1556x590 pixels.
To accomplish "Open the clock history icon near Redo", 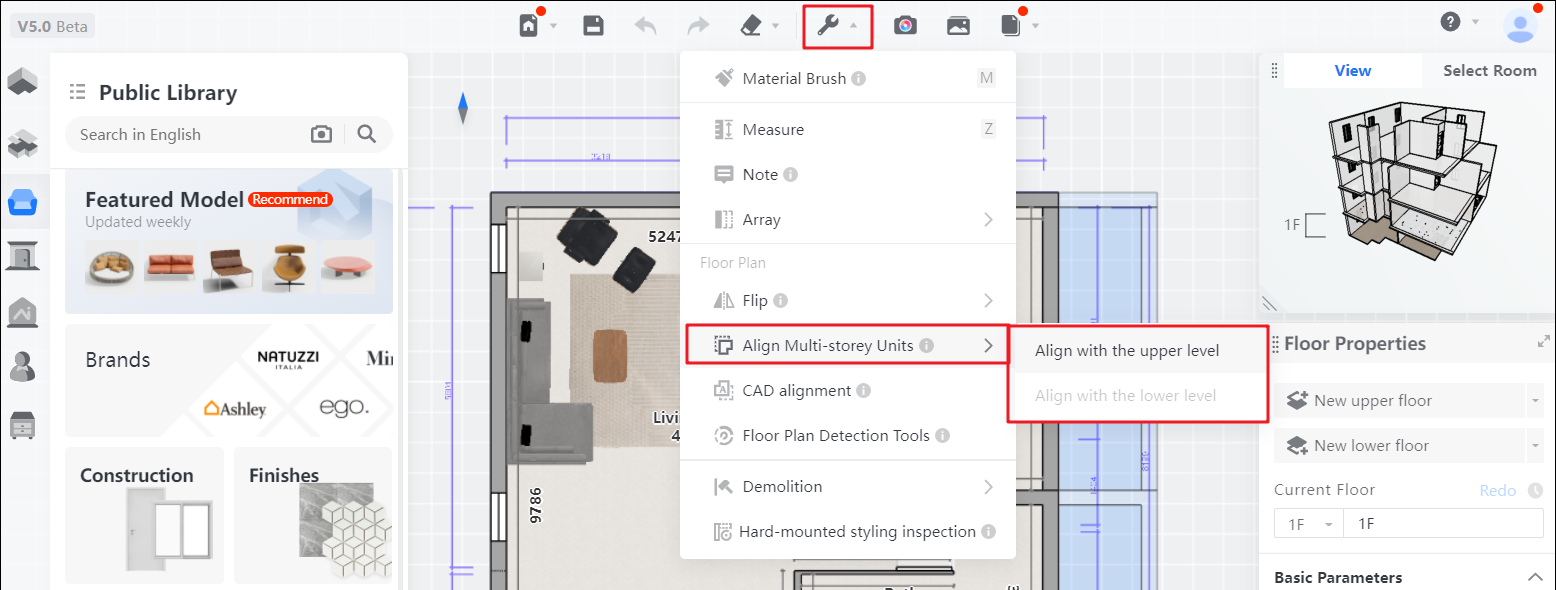I will [1536, 490].
